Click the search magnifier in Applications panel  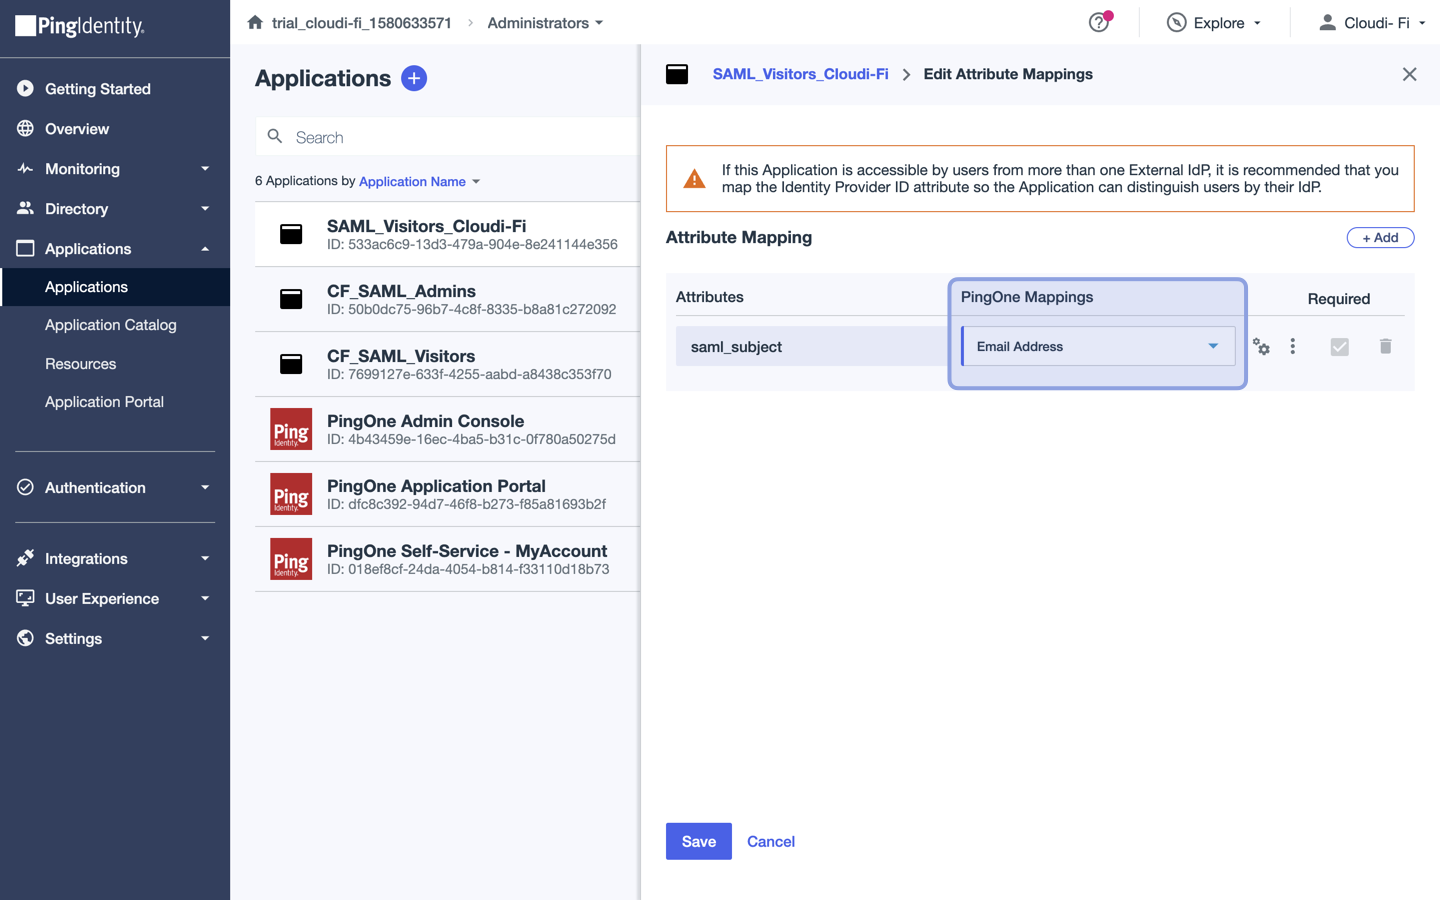275,136
